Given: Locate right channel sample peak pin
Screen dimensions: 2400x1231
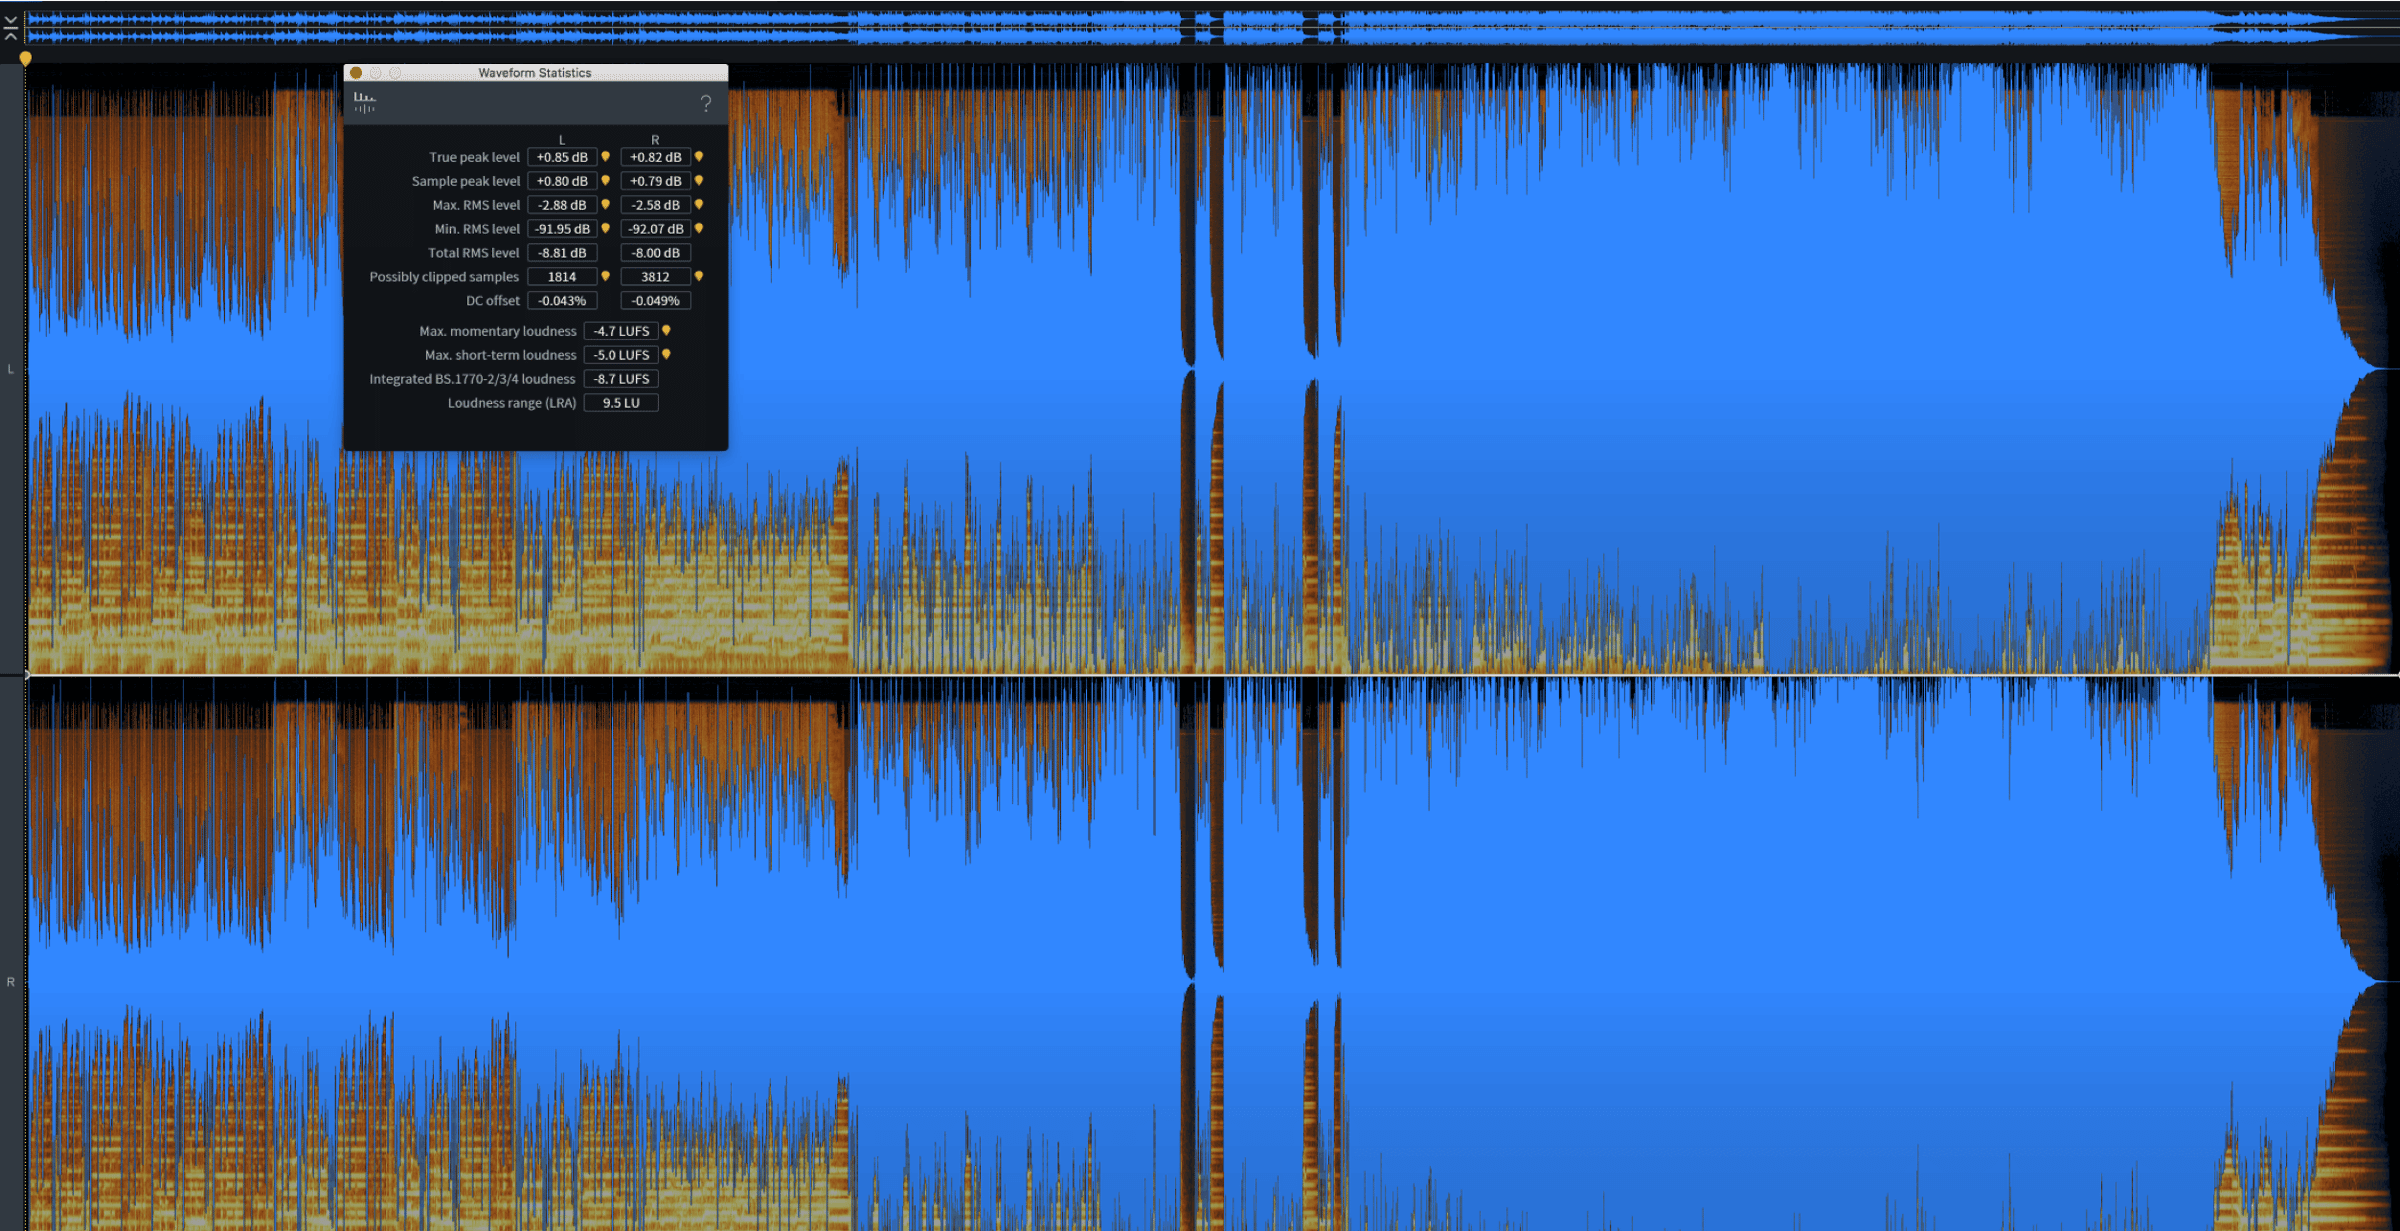Looking at the screenshot, I should [699, 180].
